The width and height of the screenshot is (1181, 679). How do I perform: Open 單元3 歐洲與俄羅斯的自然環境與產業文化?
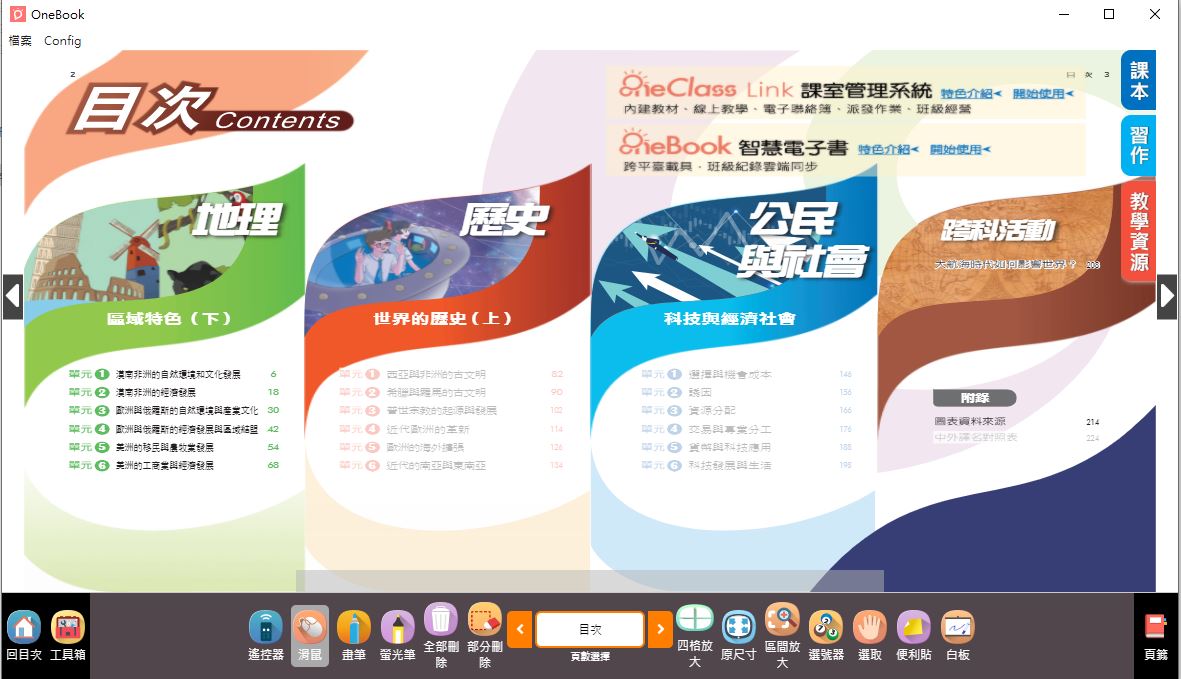[x=174, y=410]
